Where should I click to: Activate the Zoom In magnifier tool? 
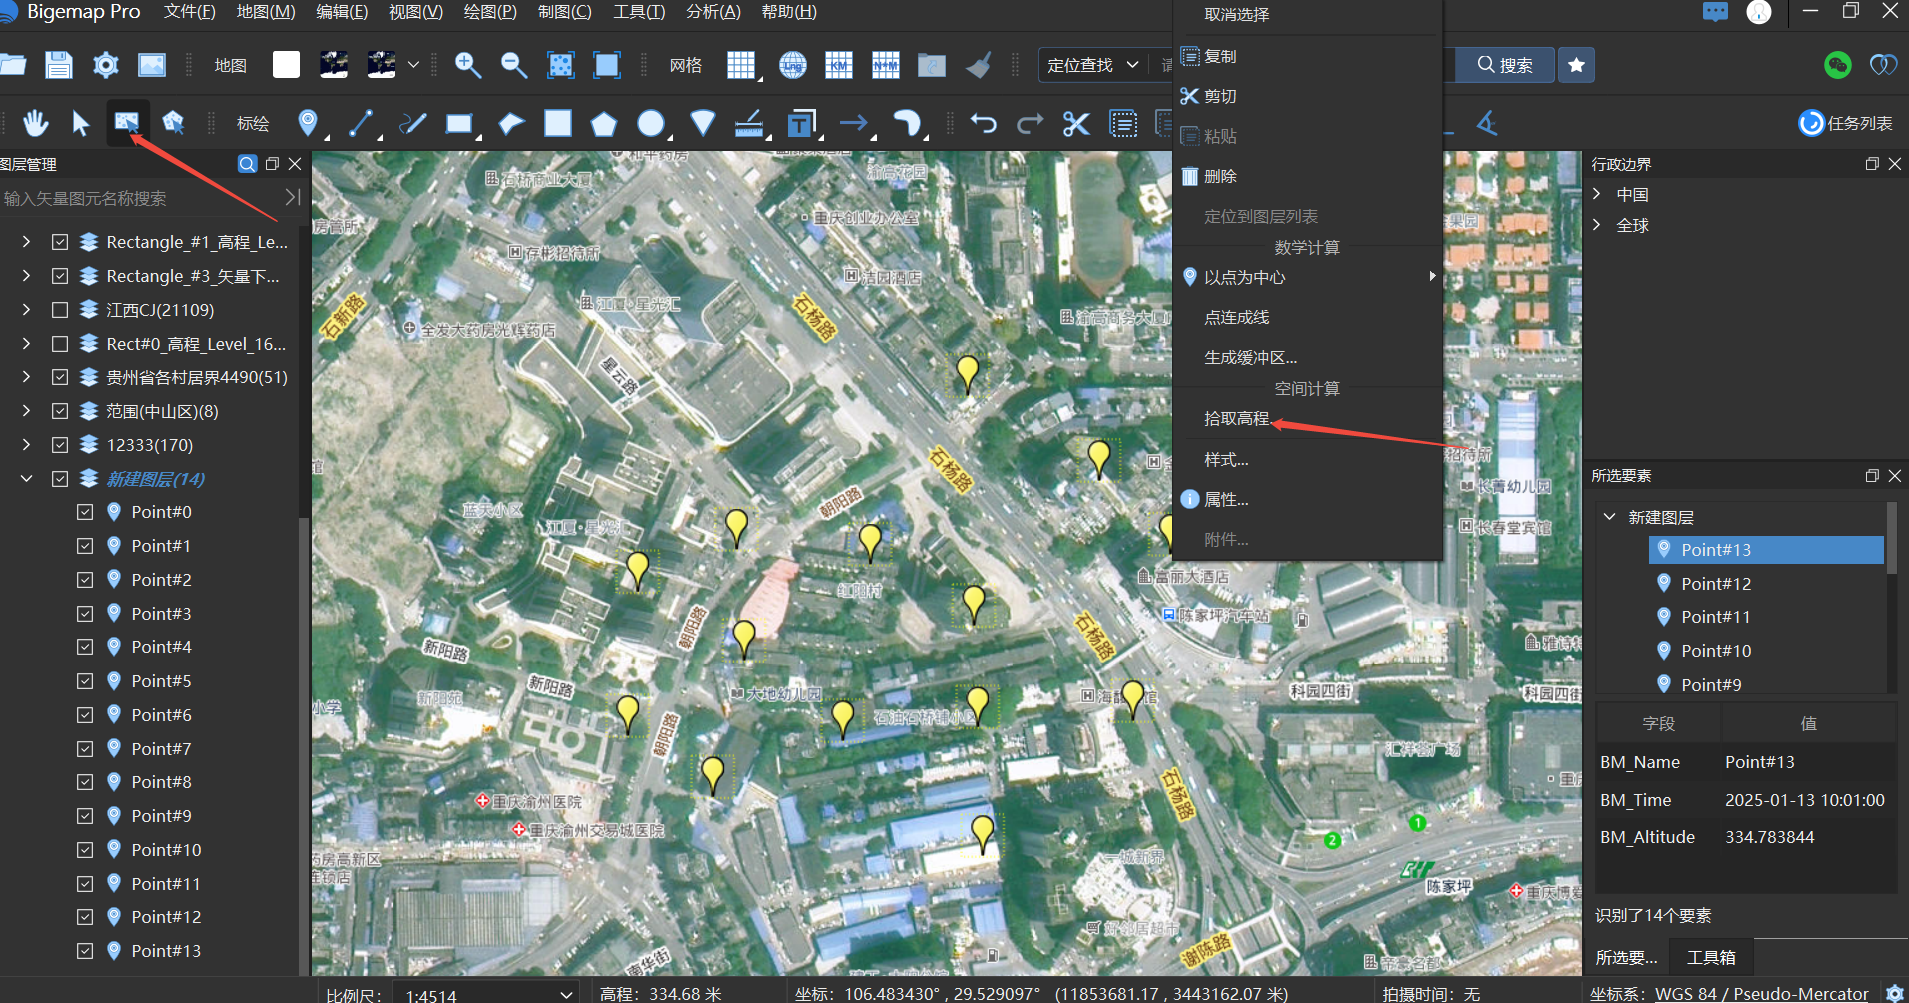click(466, 65)
